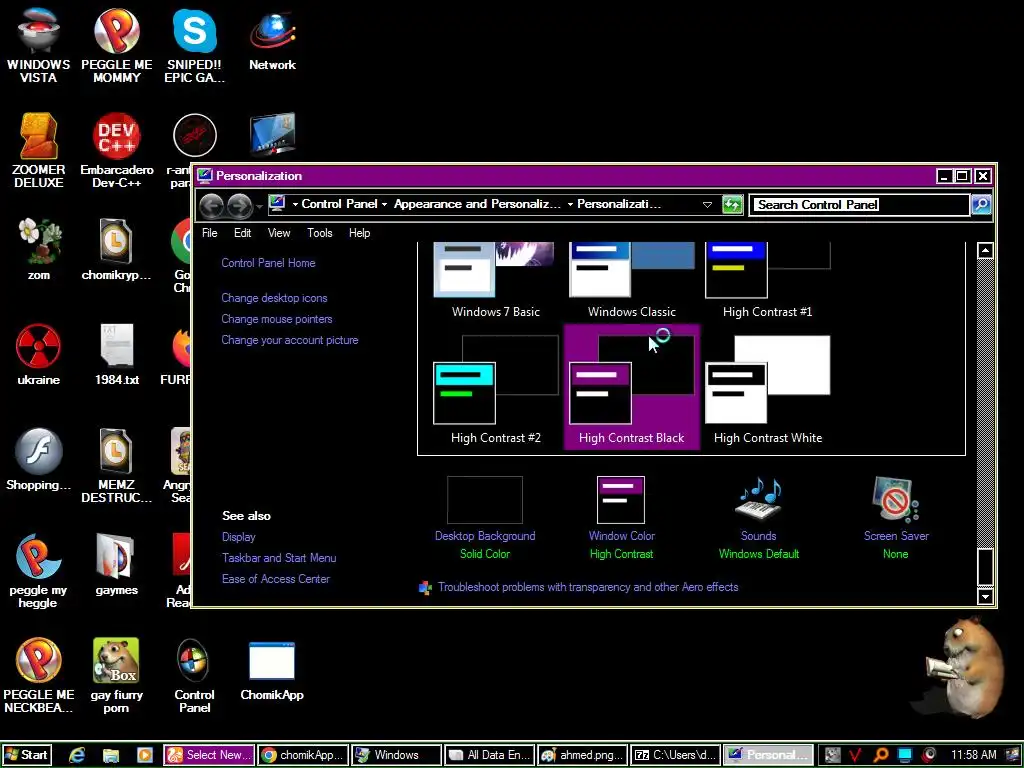Click the system tray clock
Screen dimensions: 1024x768
point(973,755)
